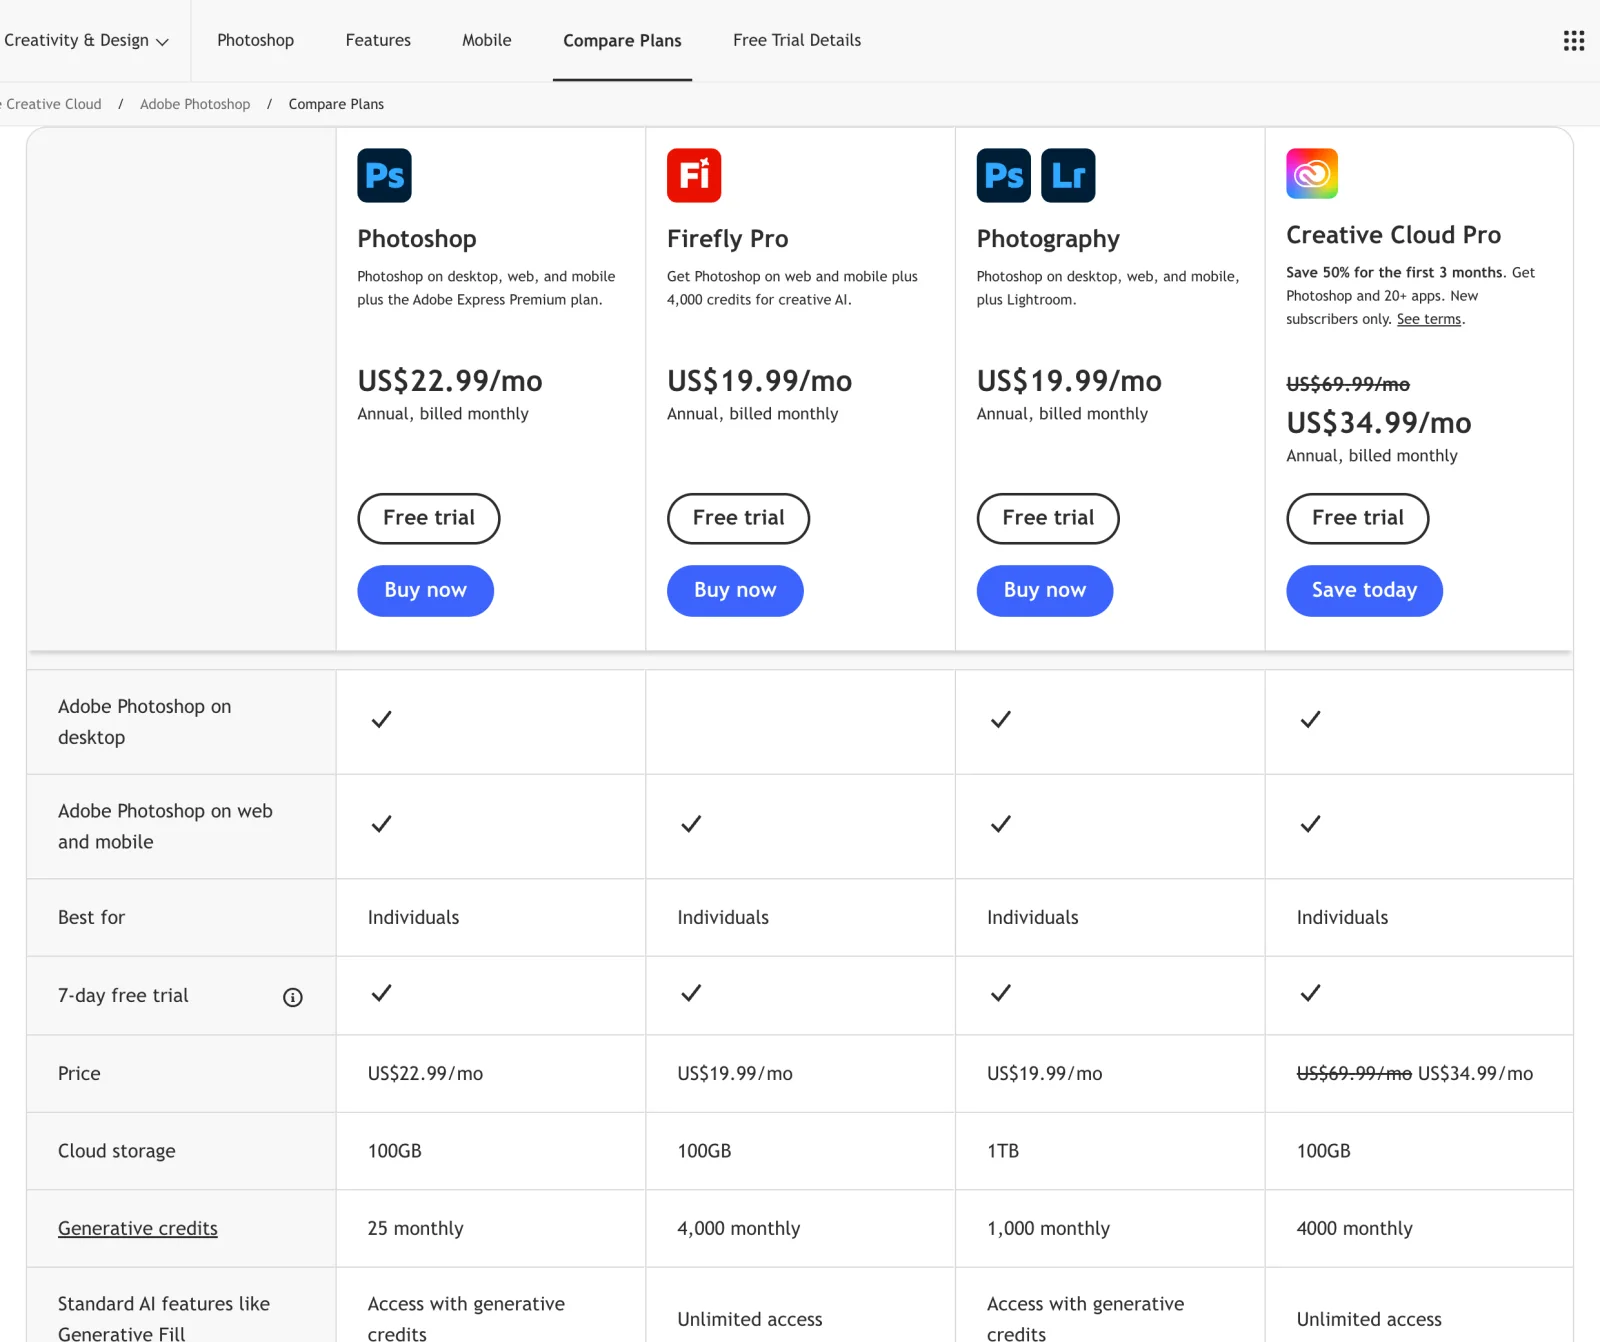Image resolution: width=1600 pixels, height=1342 pixels.
Task: Open the Generative credits link
Action: [138, 1228]
